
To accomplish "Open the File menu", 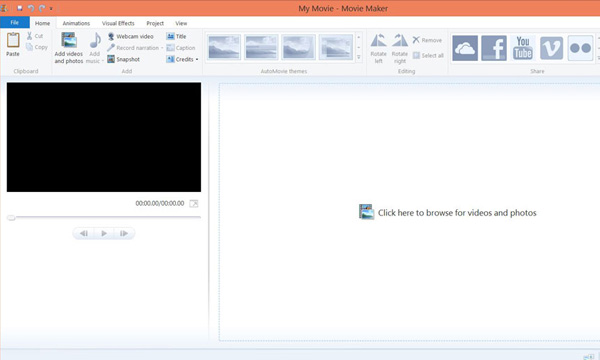I will (x=15, y=23).
